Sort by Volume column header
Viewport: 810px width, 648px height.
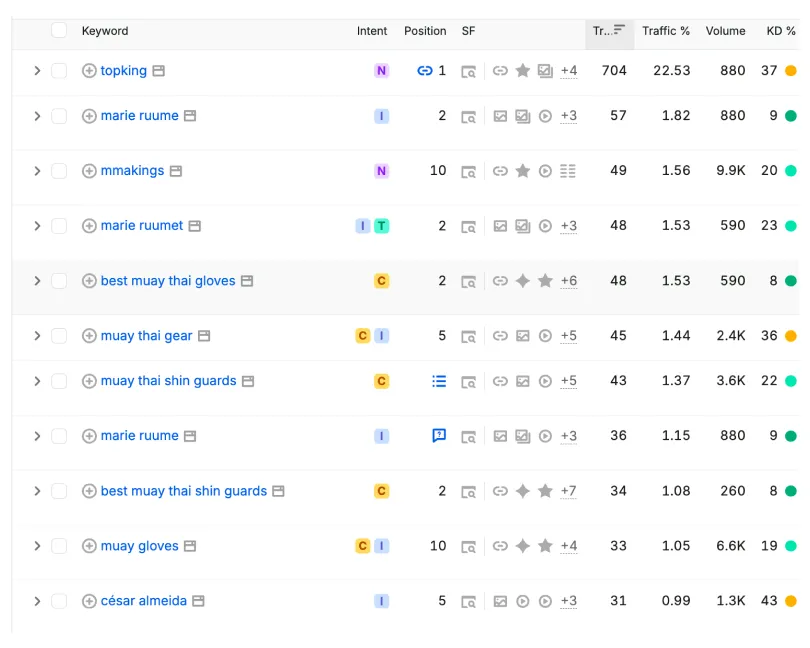(x=725, y=31)
